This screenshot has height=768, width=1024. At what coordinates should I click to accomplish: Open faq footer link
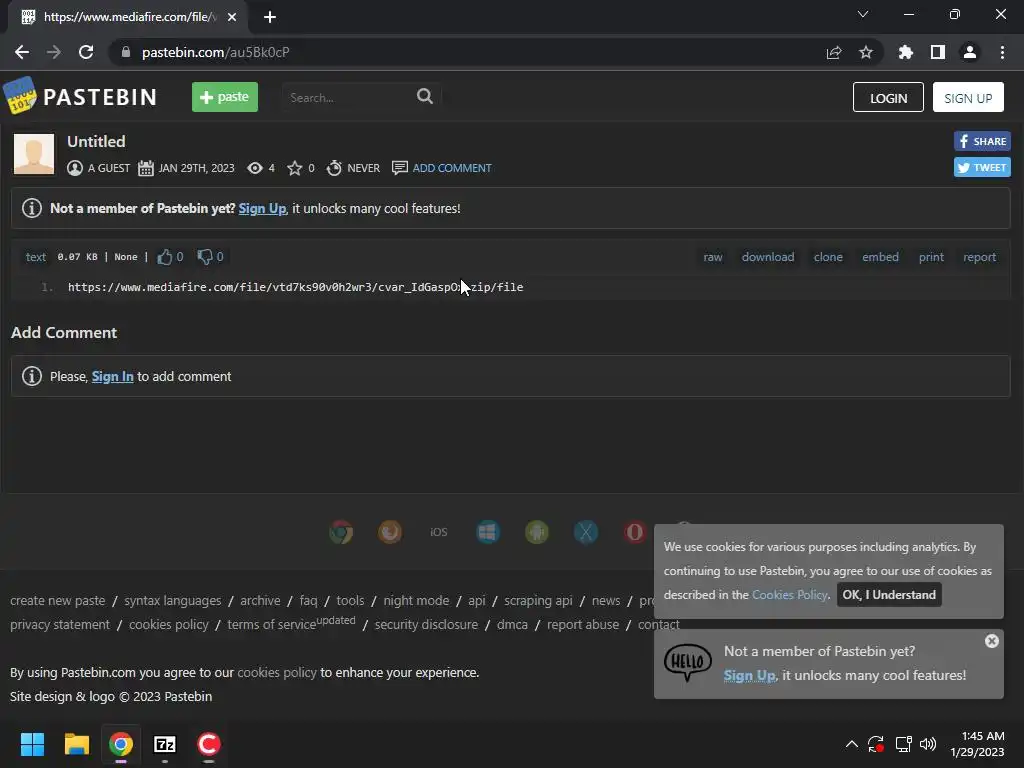pyautogui.click(x=308, y=600)
